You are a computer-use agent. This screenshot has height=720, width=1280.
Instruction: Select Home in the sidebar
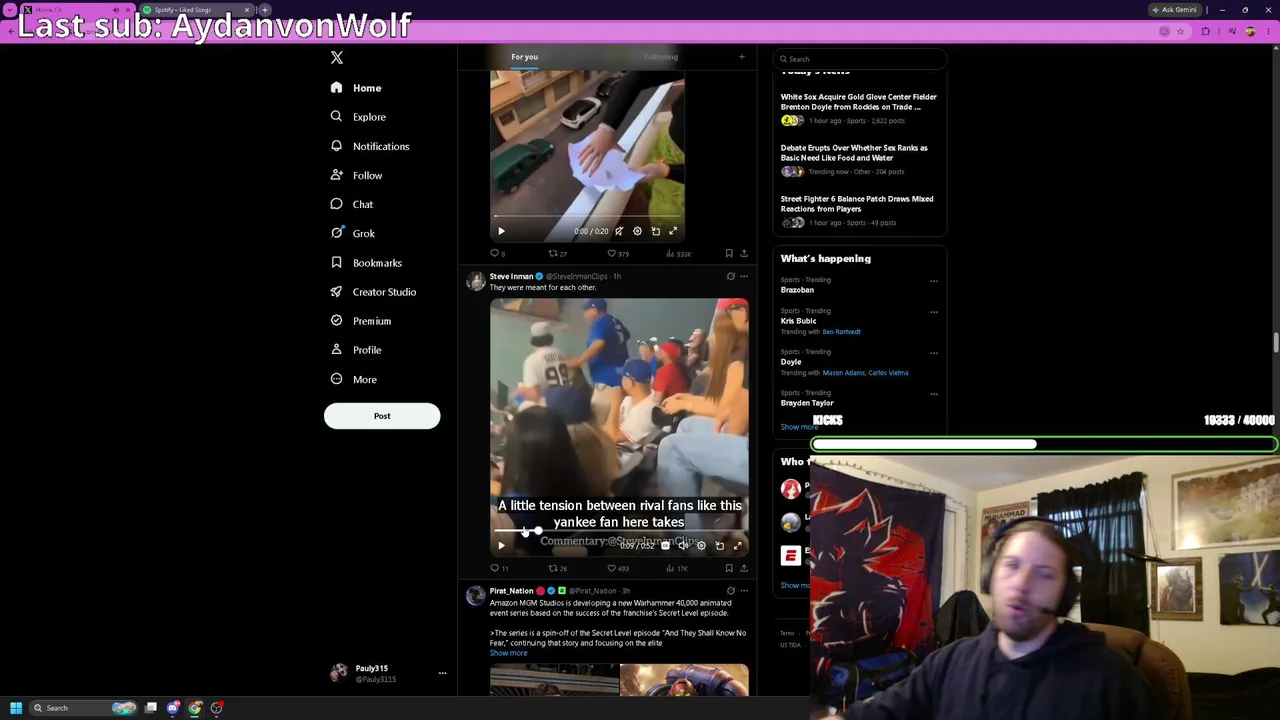click(x=356, y=88)
